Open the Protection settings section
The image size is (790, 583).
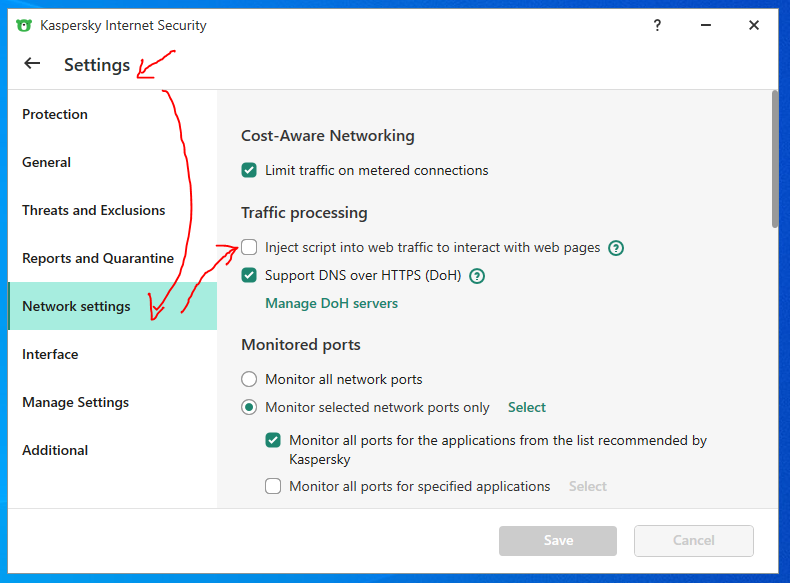pyautogui.click(x=55, y=115)
